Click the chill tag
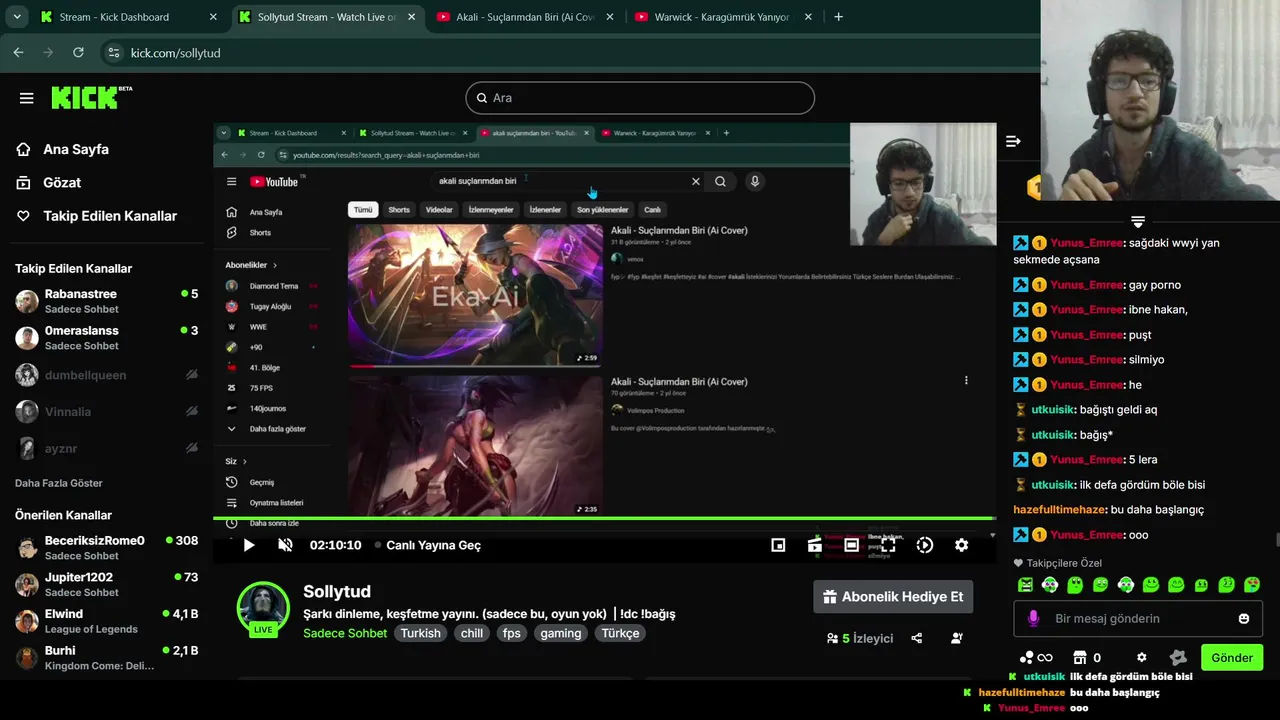The height and width of the screenshot is (720, 1280). (472, 633)
